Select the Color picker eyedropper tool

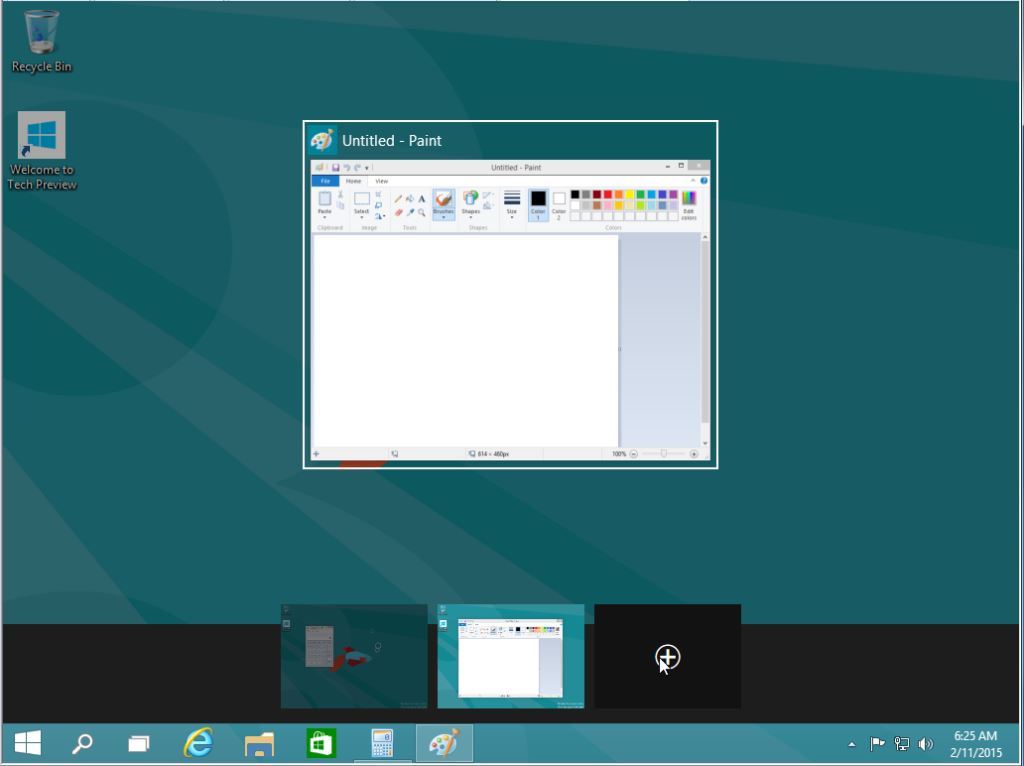pos(409,212)
